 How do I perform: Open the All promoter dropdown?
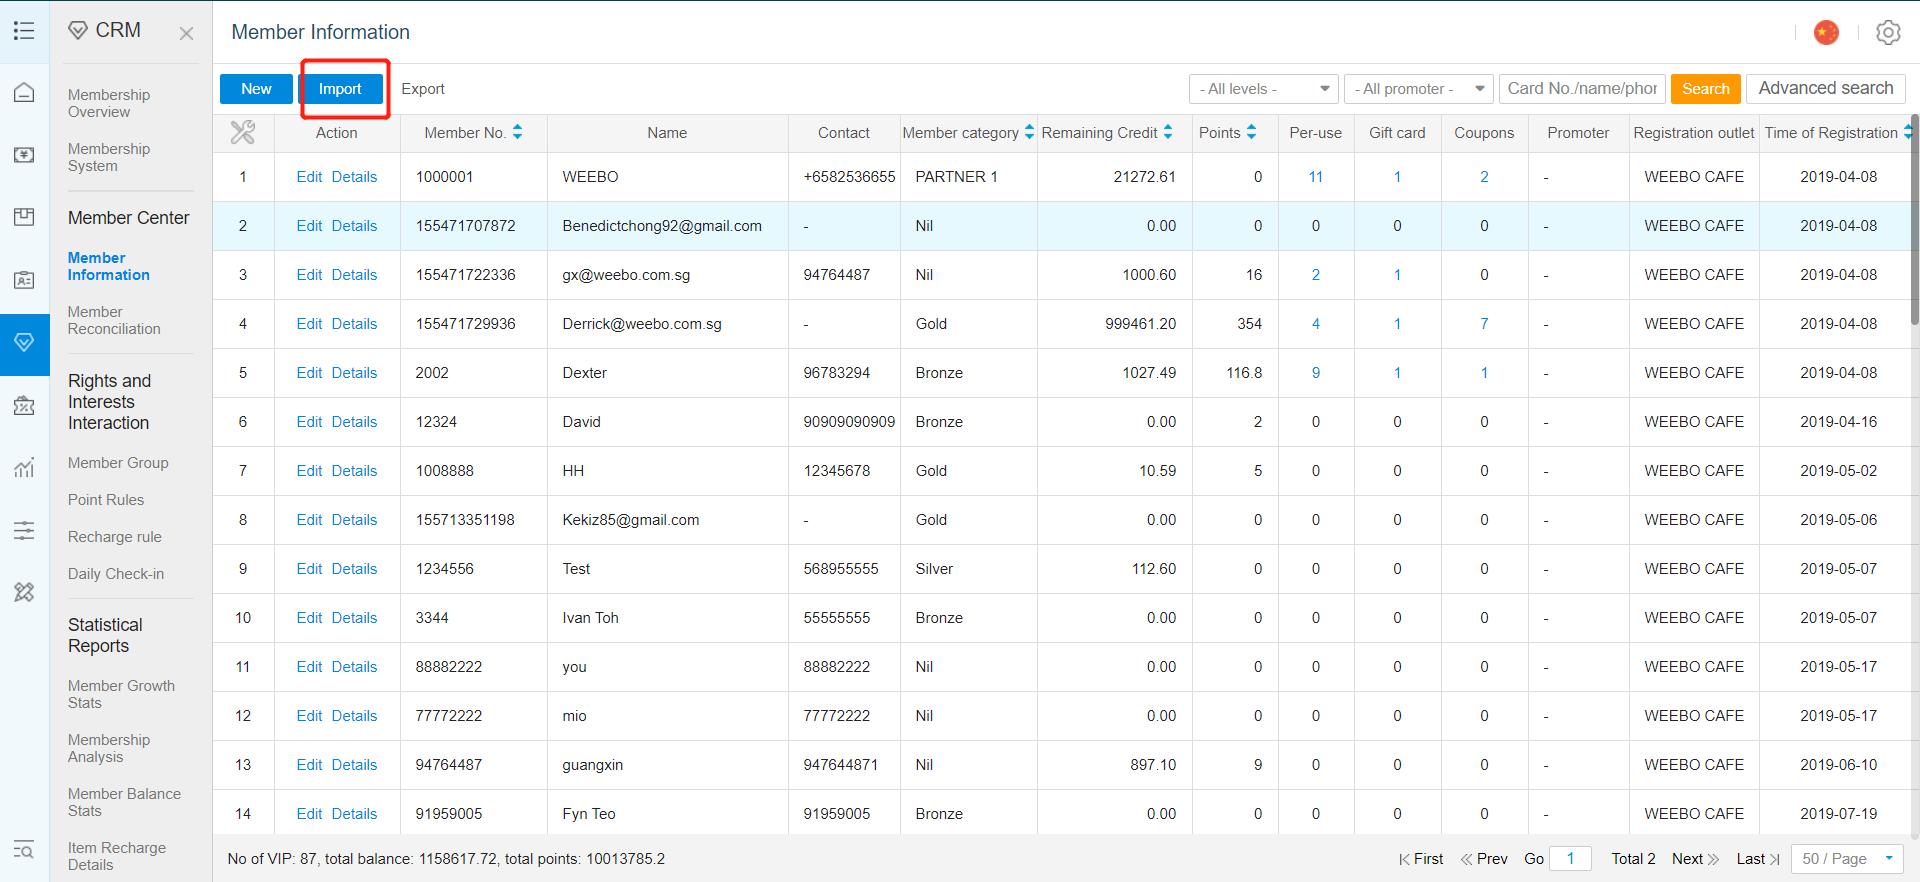tap(1418, 89)
